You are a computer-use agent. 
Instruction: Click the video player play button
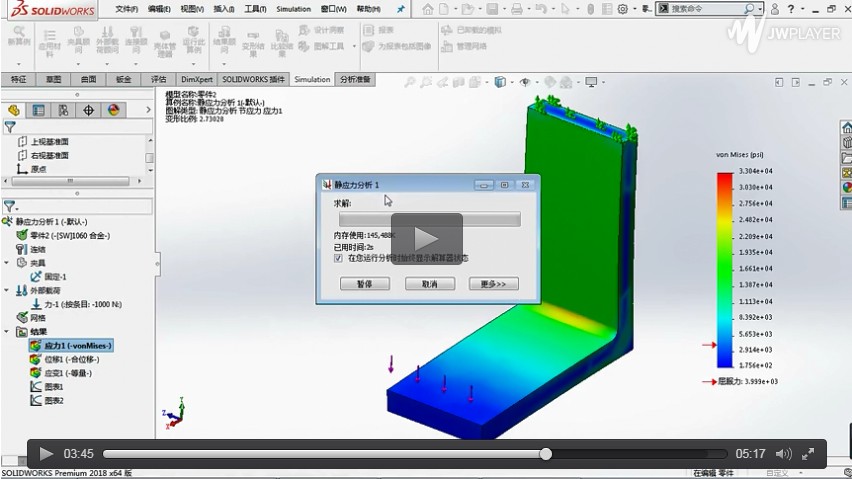click(46, 453)
